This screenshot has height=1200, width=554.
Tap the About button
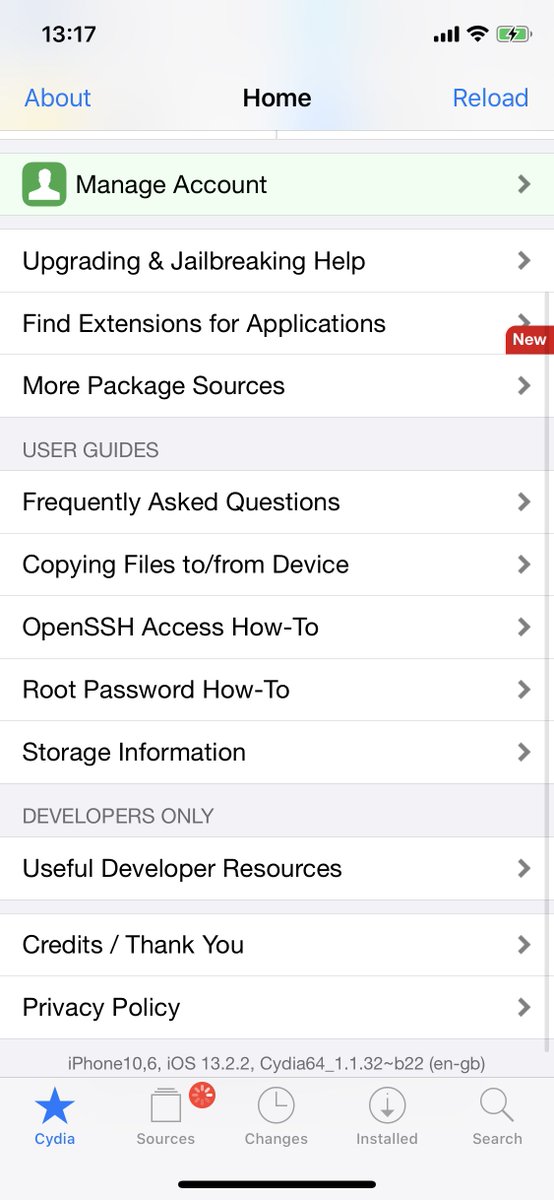pos(58,98)
